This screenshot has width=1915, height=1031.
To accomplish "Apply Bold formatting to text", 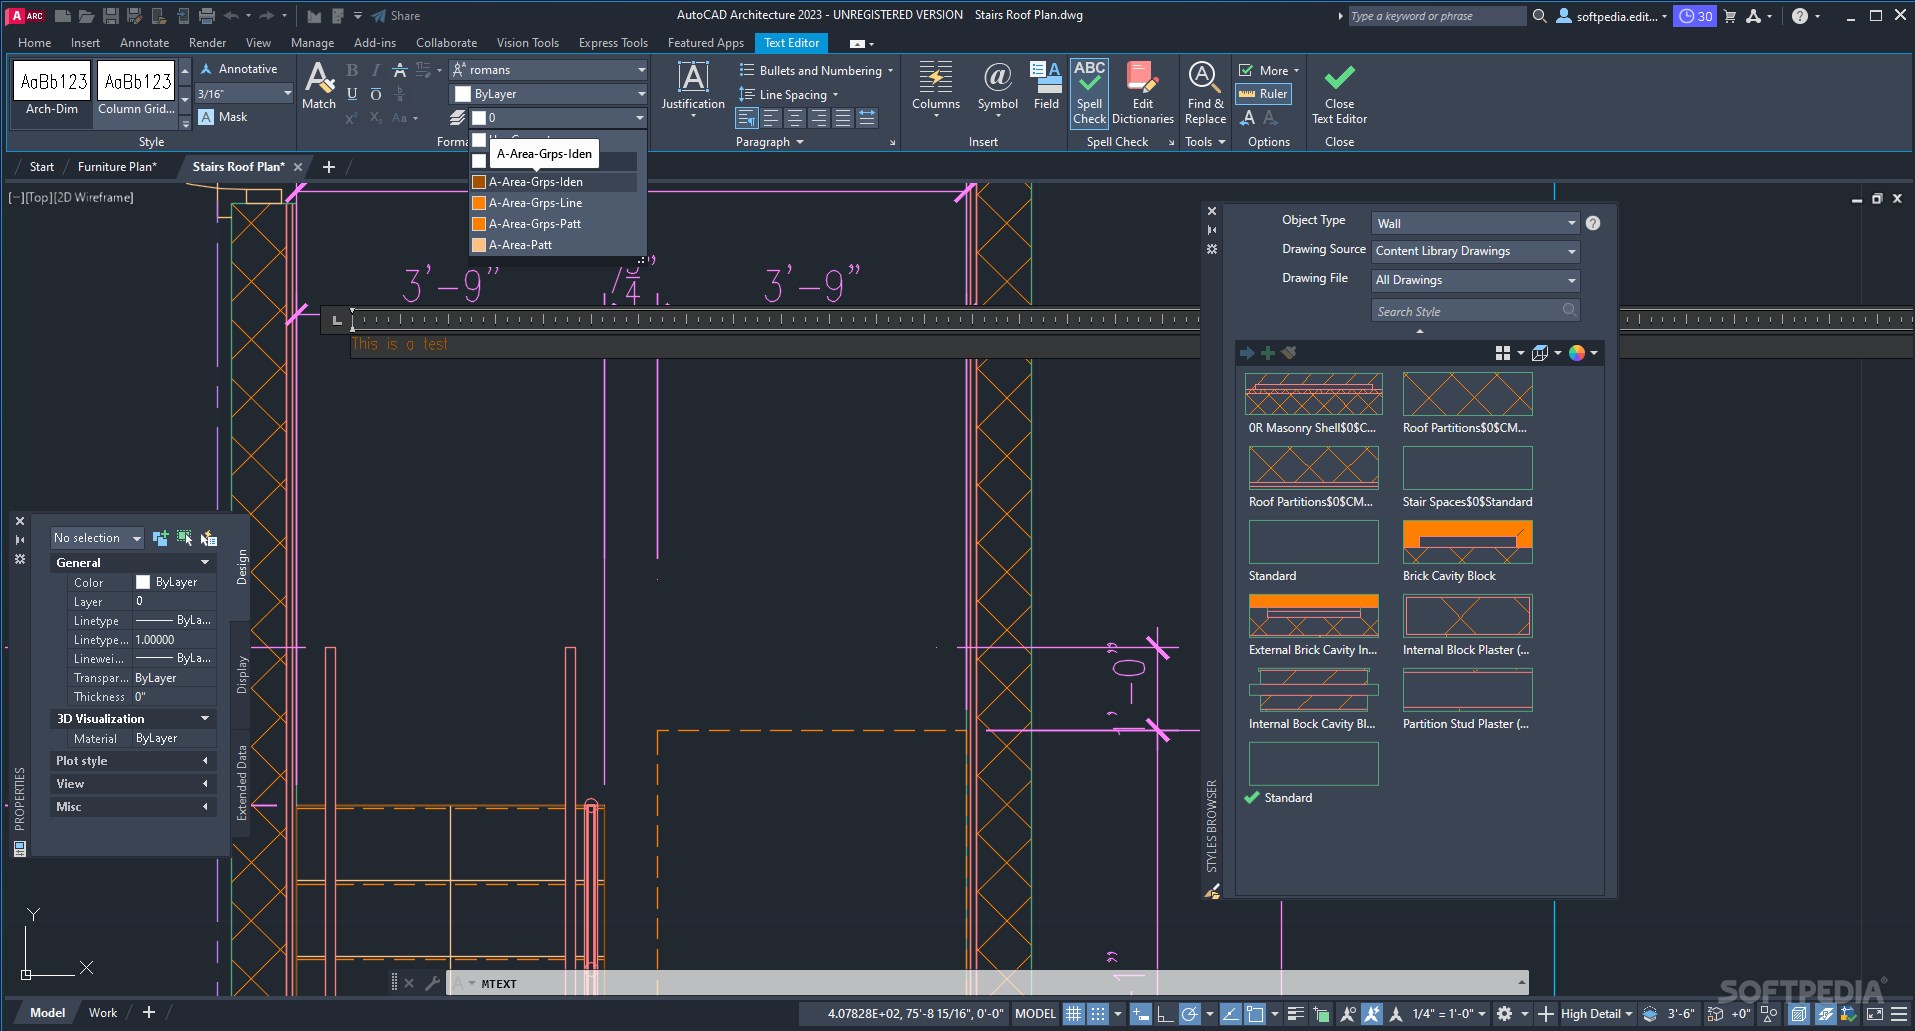I will pyautogui.click(x=352, y=70).
